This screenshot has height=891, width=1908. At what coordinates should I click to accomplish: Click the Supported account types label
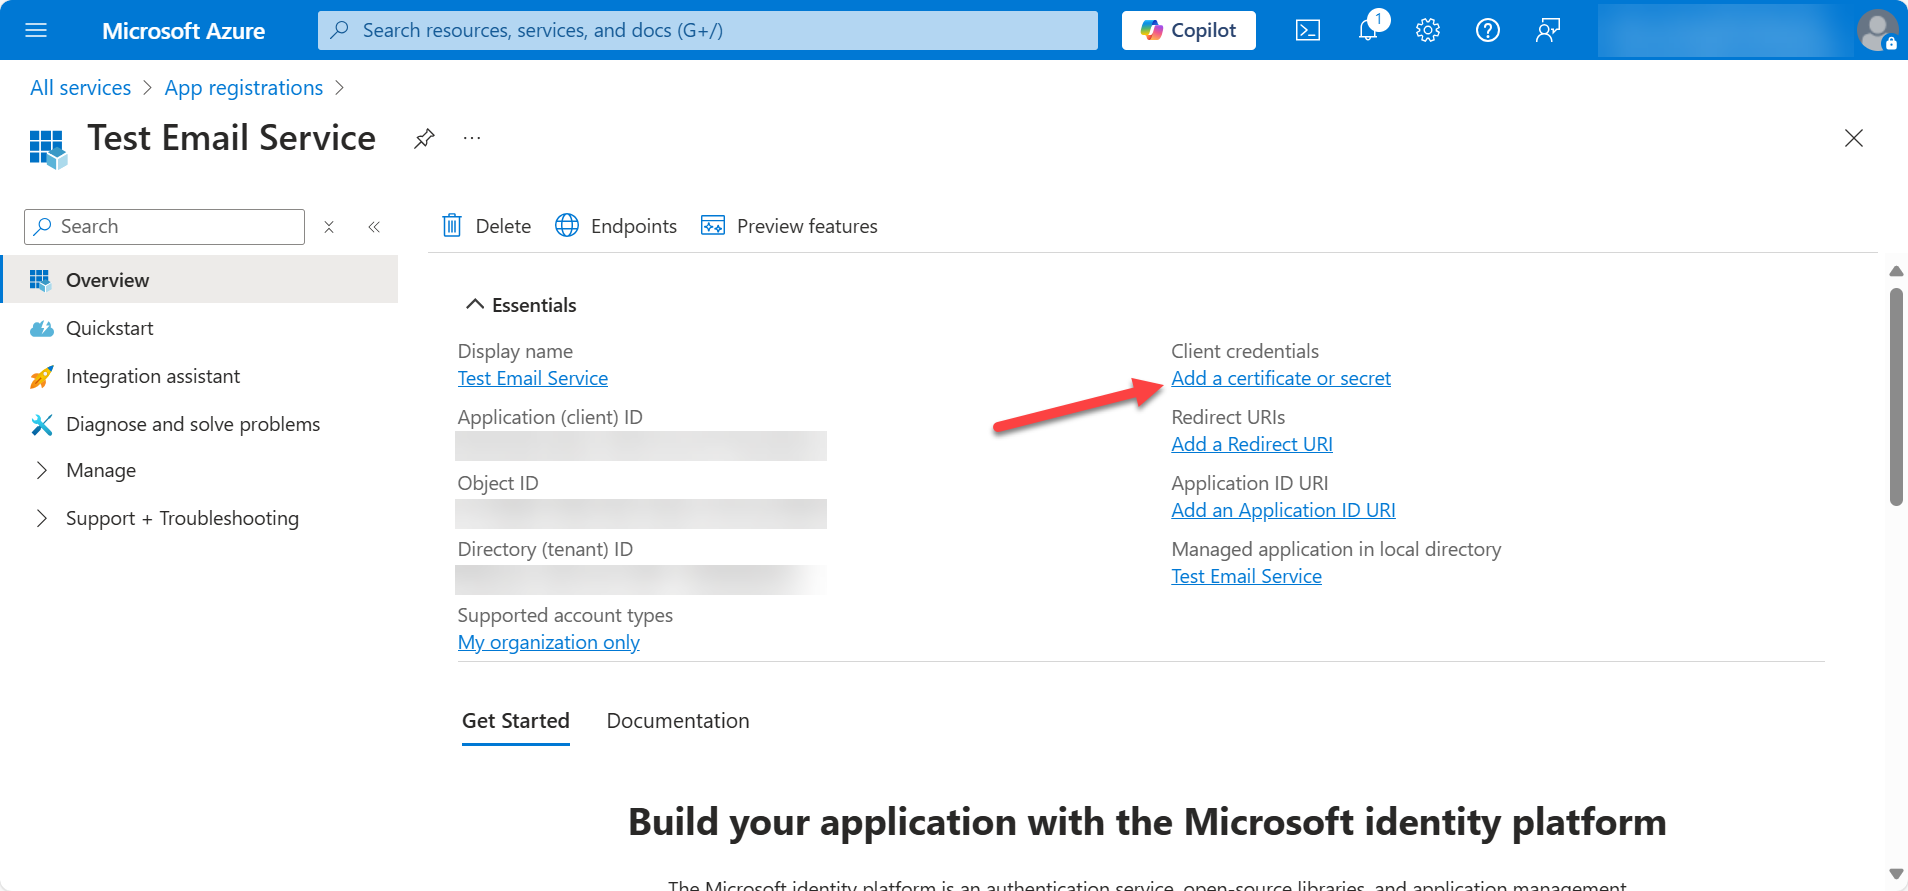[x=565, y=615]
